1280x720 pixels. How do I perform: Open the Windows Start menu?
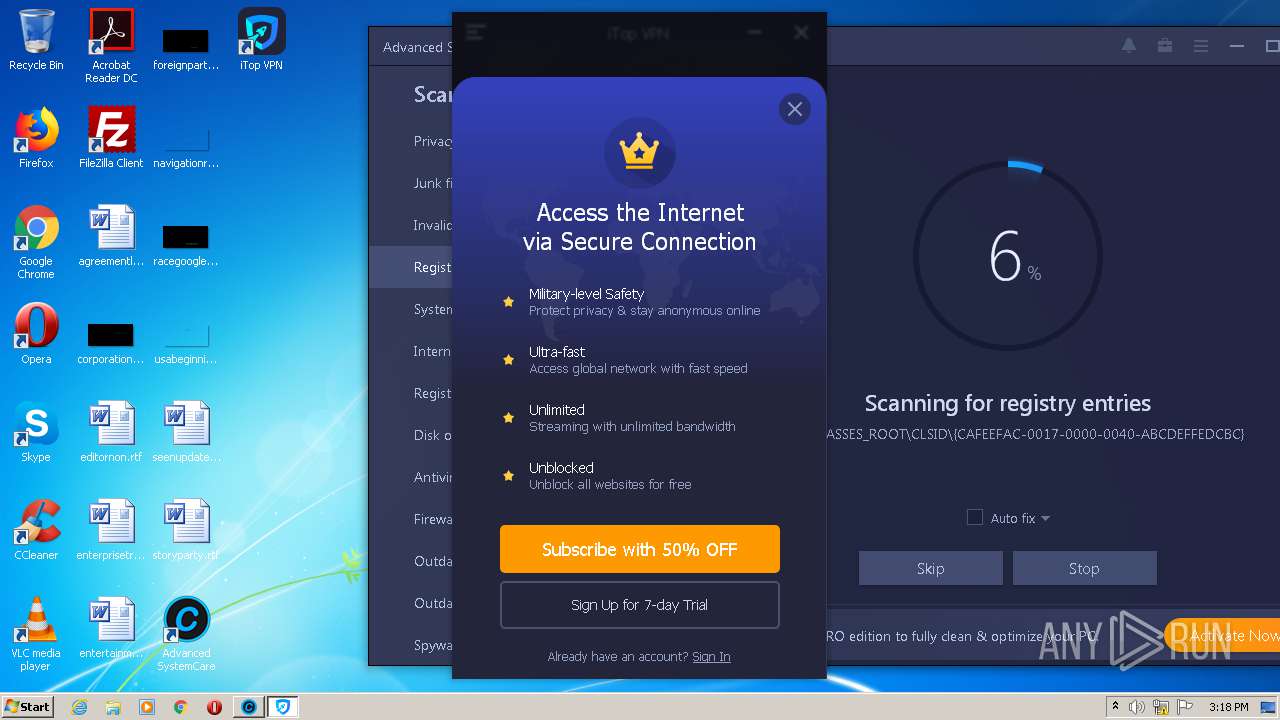[x=27, y=706]
